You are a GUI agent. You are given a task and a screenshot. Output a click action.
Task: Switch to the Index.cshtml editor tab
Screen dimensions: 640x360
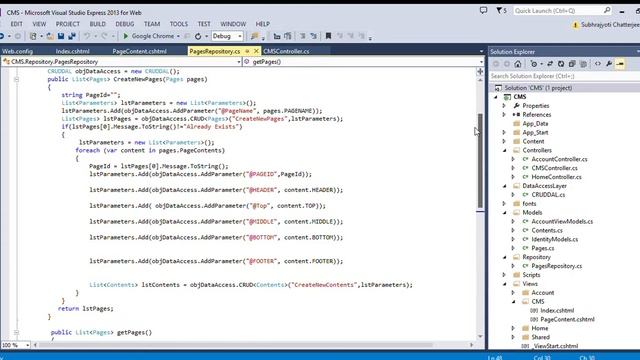point(73,51)
